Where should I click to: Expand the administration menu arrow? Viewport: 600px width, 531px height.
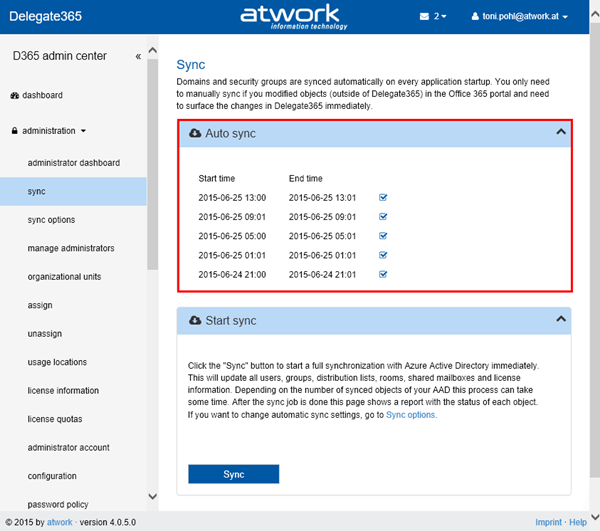pyautogui.click(x=83, y=131)
